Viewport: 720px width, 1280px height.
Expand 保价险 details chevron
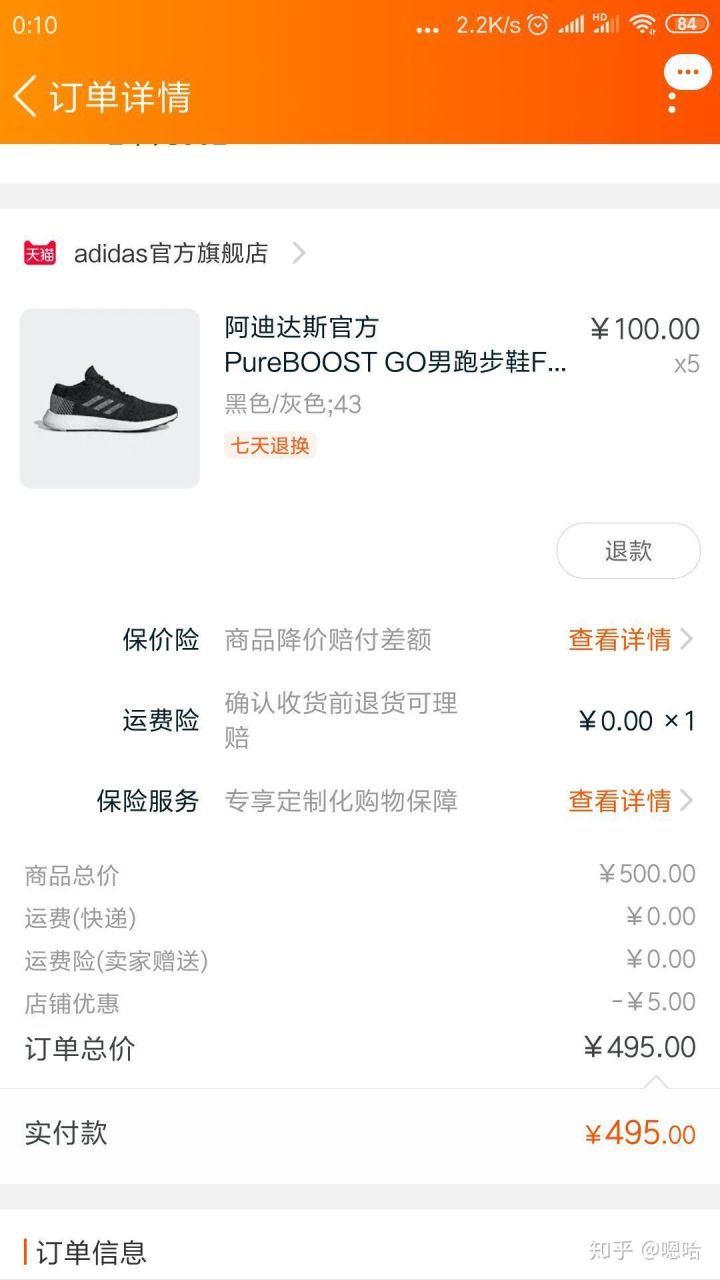[687, 639]
